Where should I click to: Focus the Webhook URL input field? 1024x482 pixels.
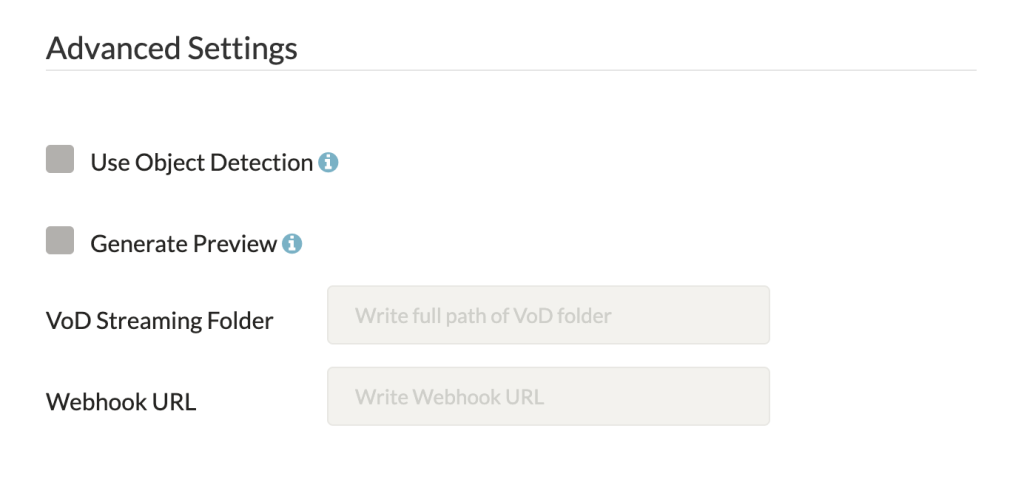[549, 396]
